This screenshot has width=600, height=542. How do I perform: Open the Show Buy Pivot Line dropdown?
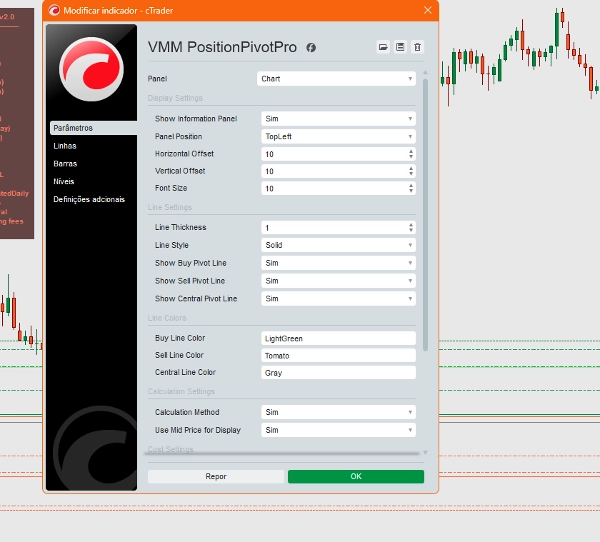tap(339, 263)
